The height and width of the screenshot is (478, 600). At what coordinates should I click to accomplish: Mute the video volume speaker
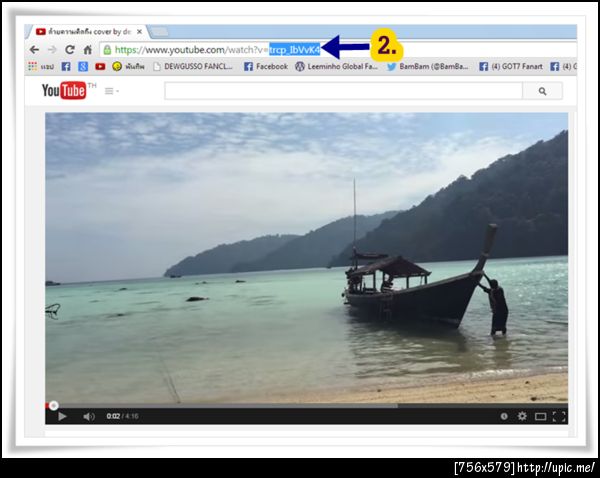coord(89,416)
